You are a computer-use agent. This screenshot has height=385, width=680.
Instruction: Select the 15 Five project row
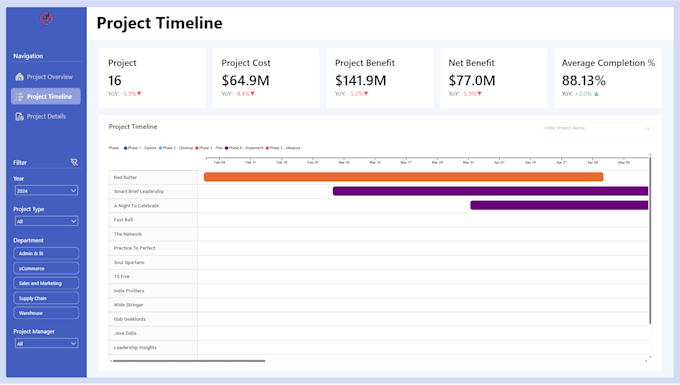pyautogui.click(x=153, y=277)
